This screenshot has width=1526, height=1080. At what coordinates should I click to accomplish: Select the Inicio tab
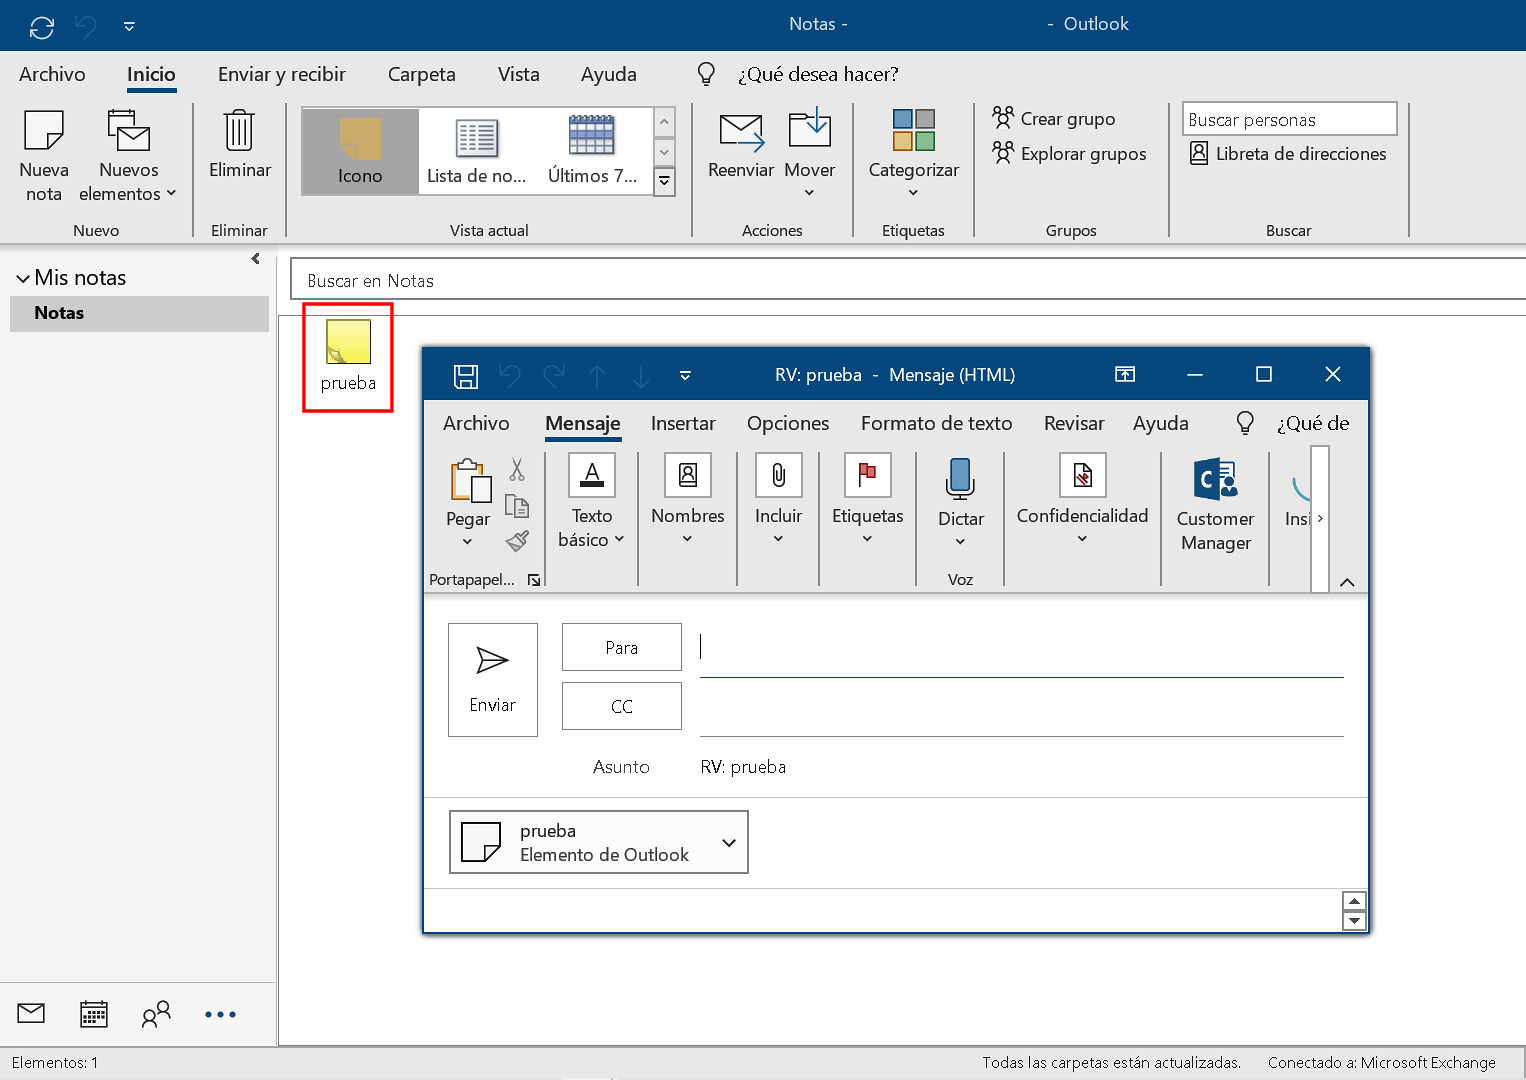(151, 75)
